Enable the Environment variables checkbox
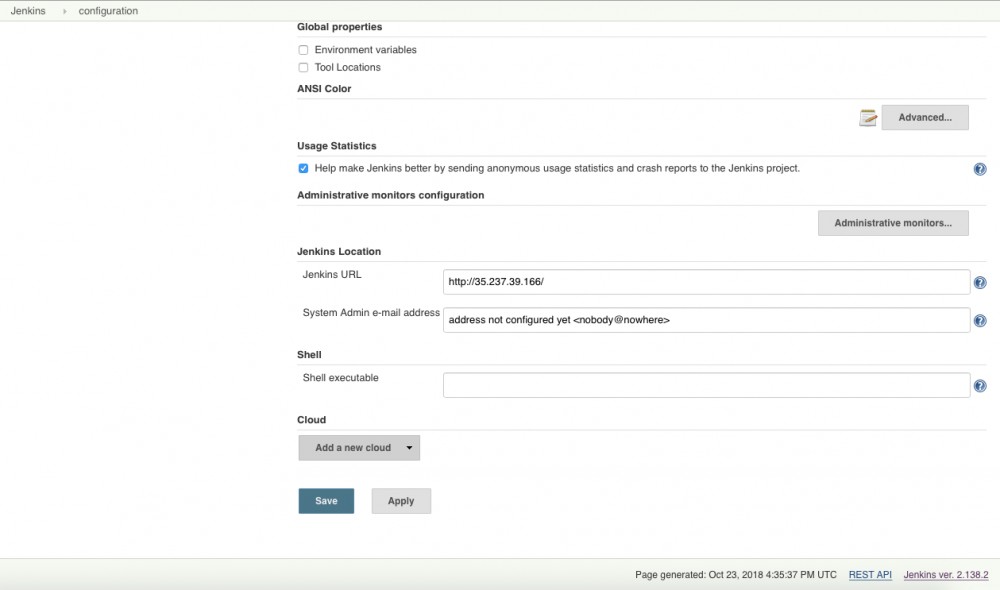The image size is (1000, 590). pos(303,49)
